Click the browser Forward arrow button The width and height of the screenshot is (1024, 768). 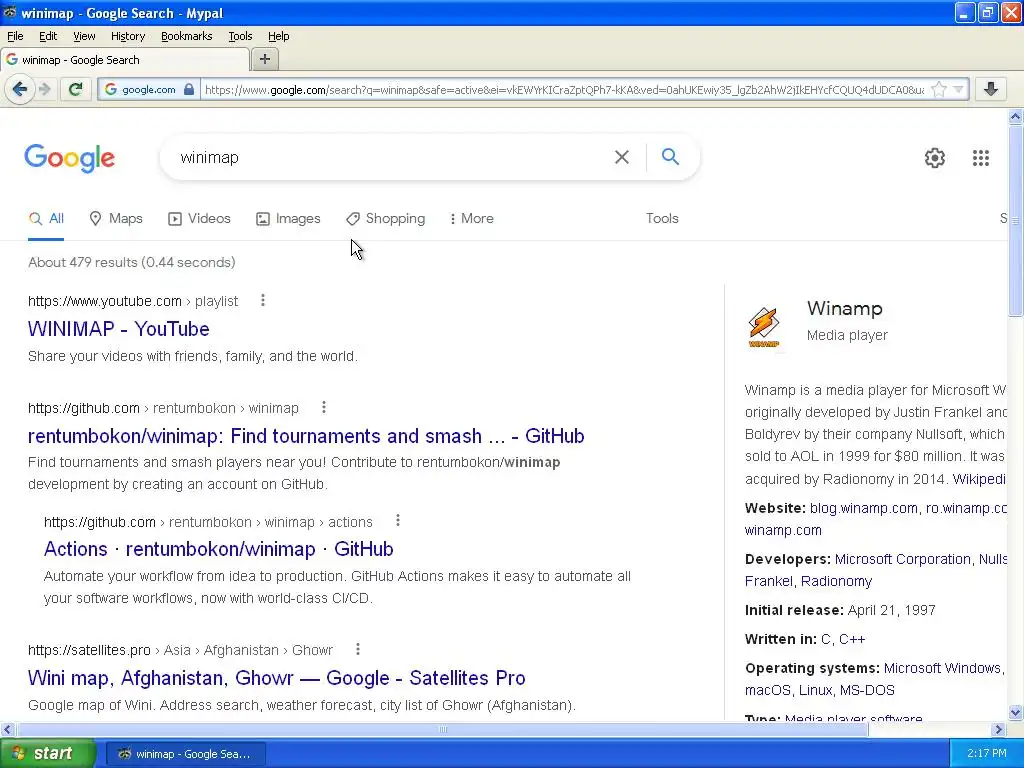pos(44,89)
